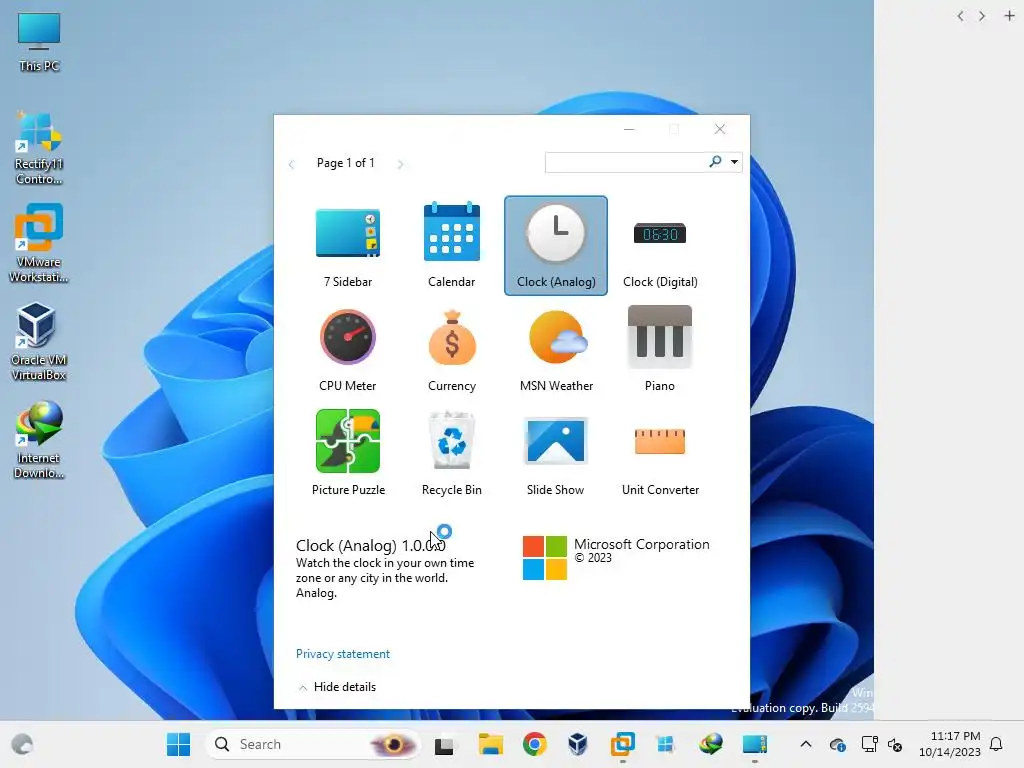Open the Privacy statement link

click(343, 654)
